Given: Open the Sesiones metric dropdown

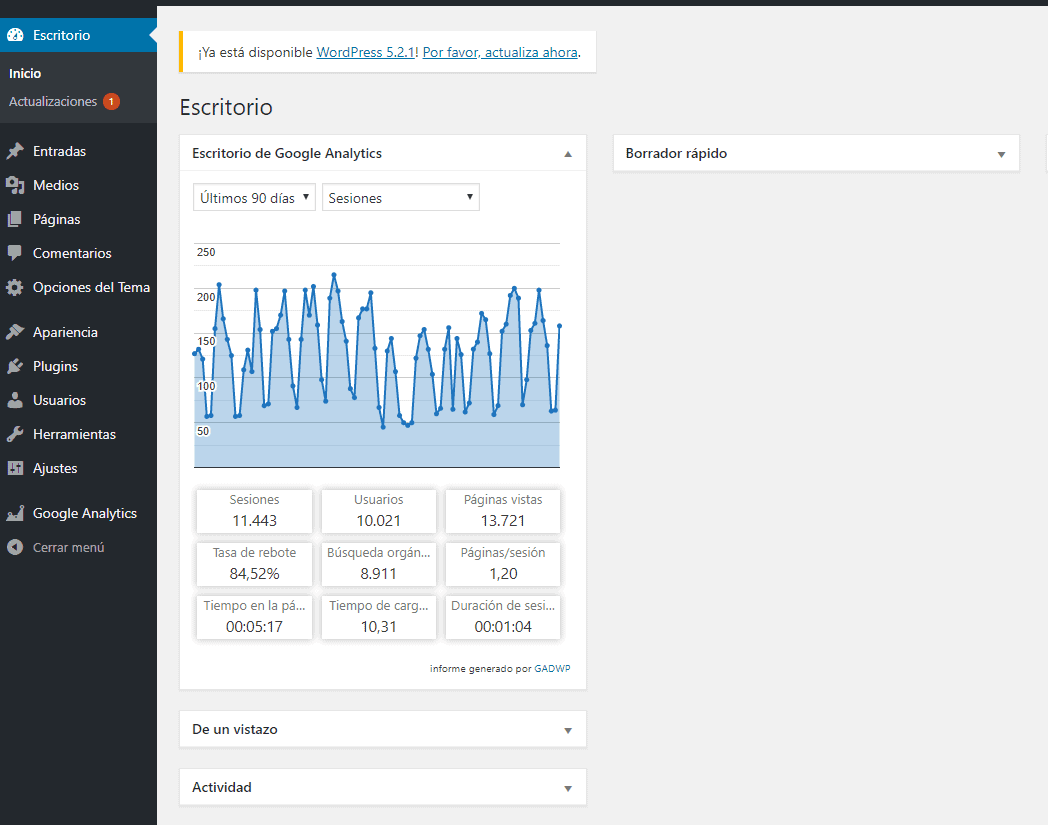Looking at the screenshot, I should pos(400,198).
